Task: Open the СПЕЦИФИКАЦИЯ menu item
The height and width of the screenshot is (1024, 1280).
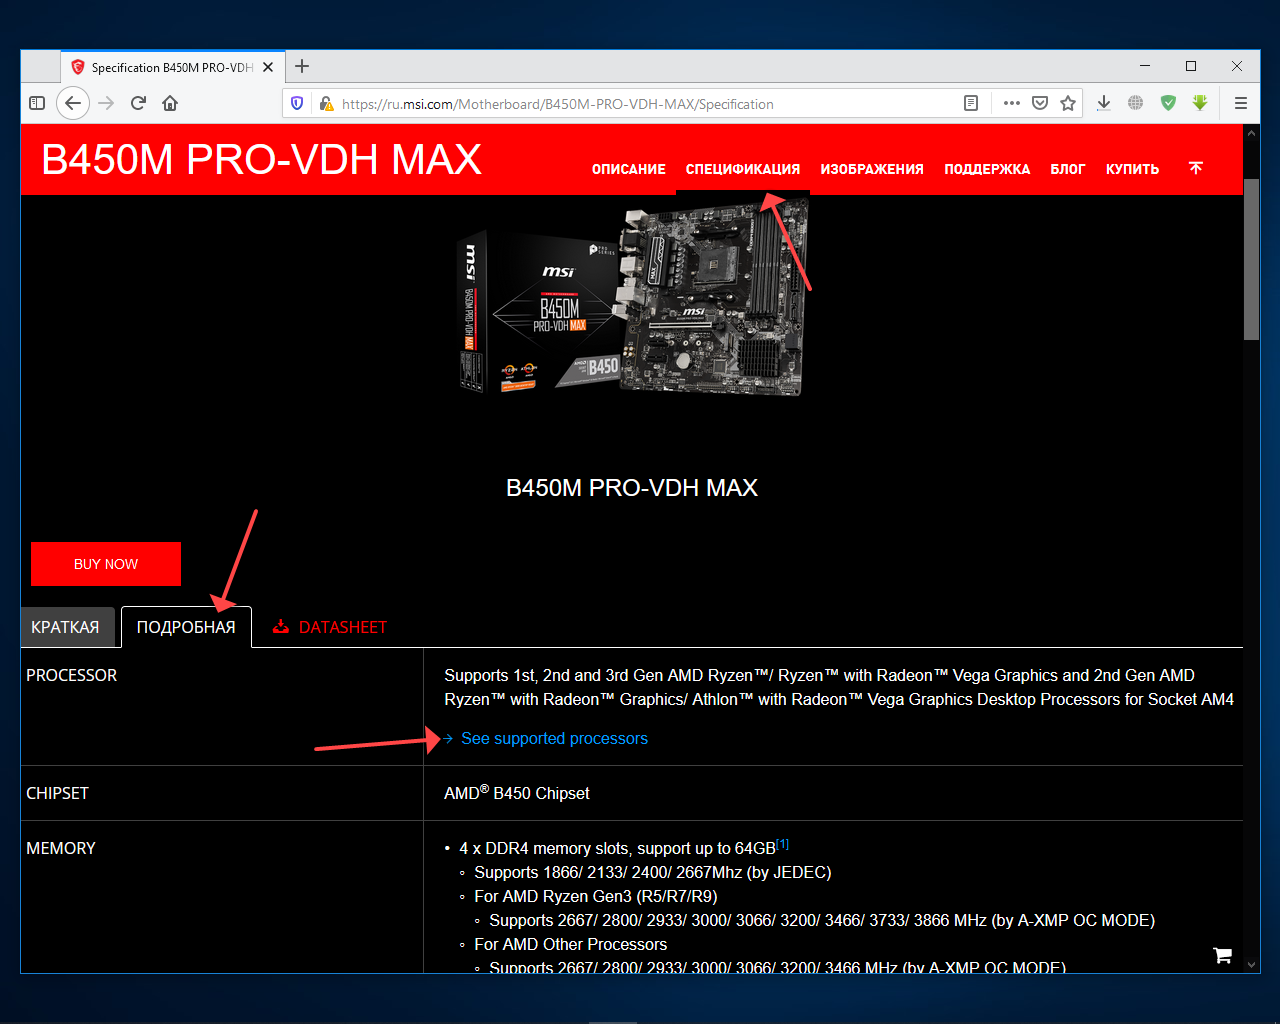Action: 743,169
